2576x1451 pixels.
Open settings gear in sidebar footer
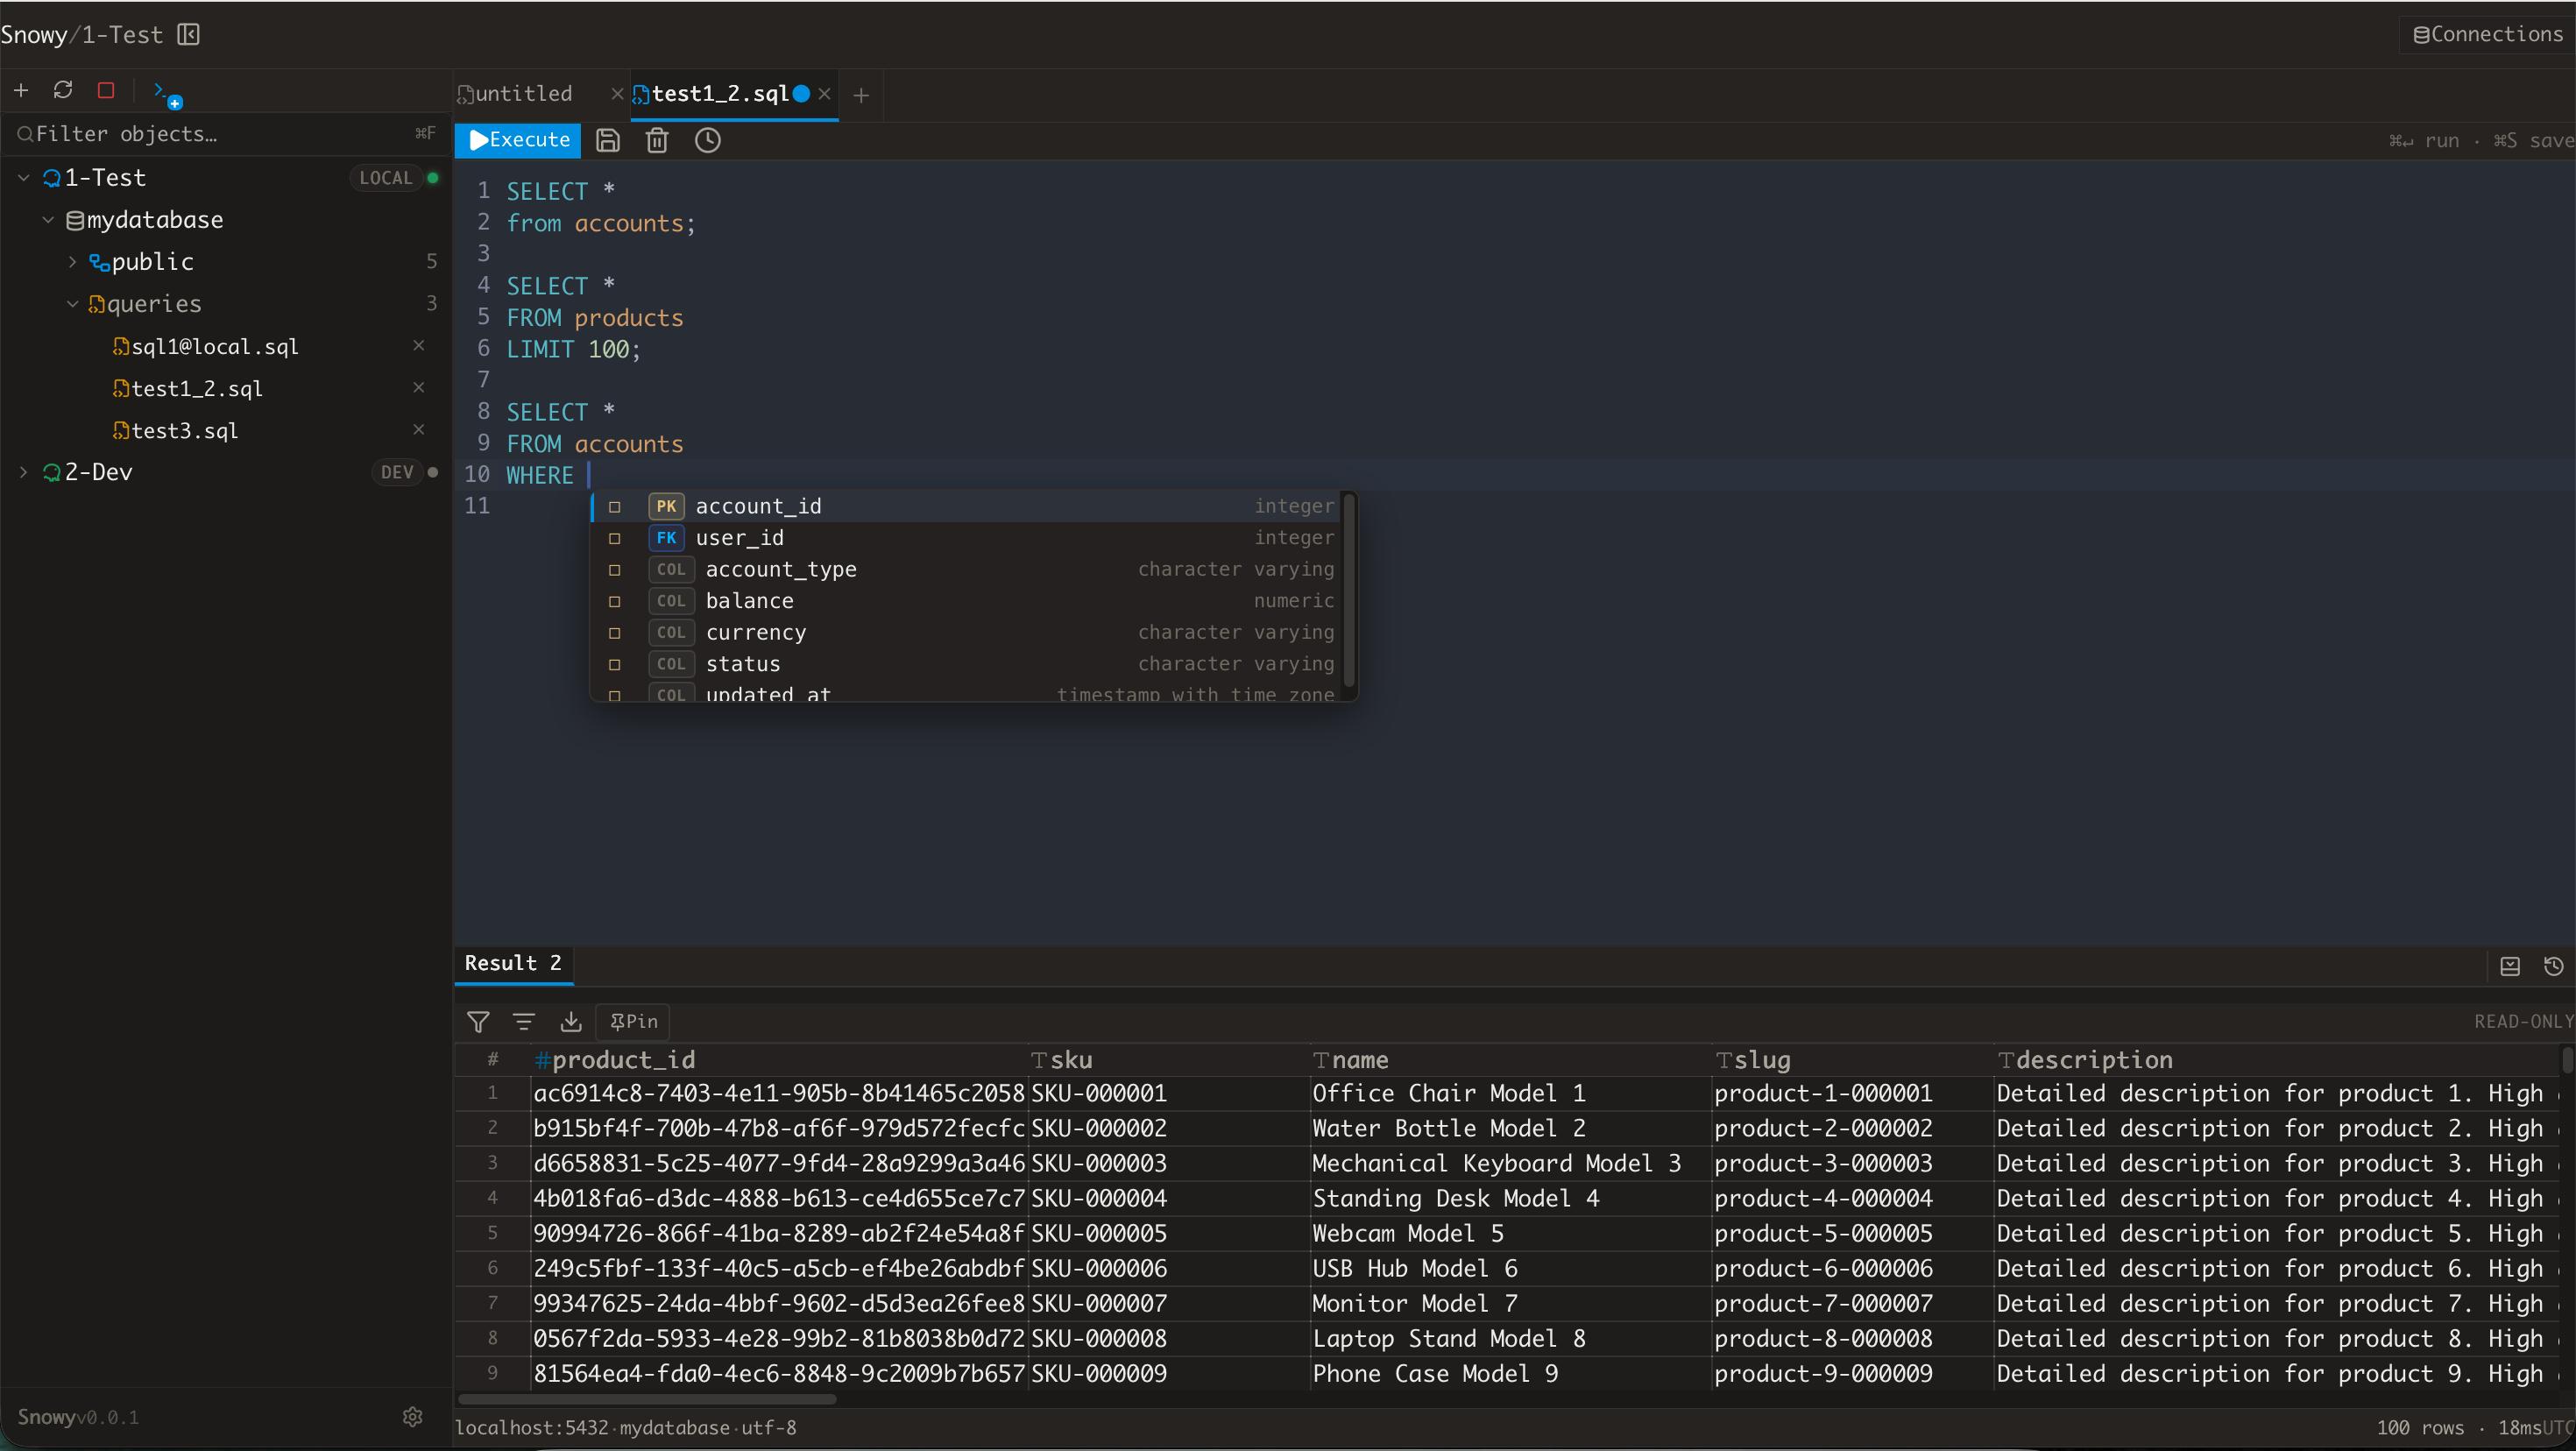click(x=412, y=1417)
